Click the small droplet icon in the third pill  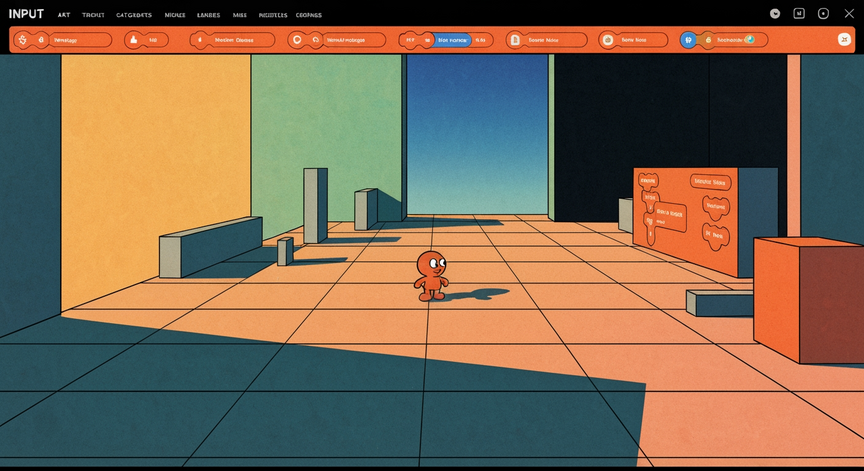200,40
